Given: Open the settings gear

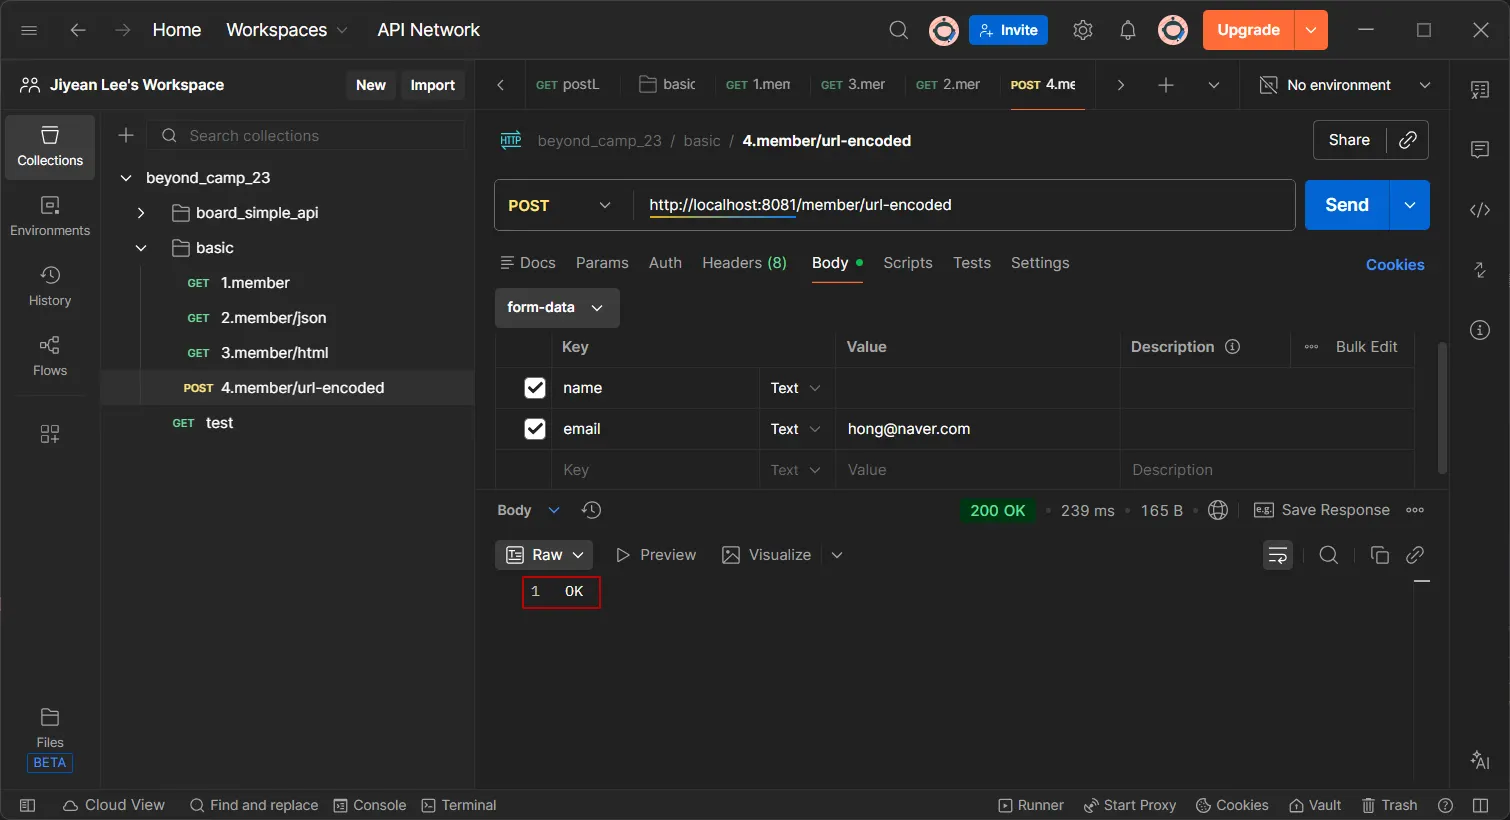Looking at the screenshot, I should [x=1083, y=30].
